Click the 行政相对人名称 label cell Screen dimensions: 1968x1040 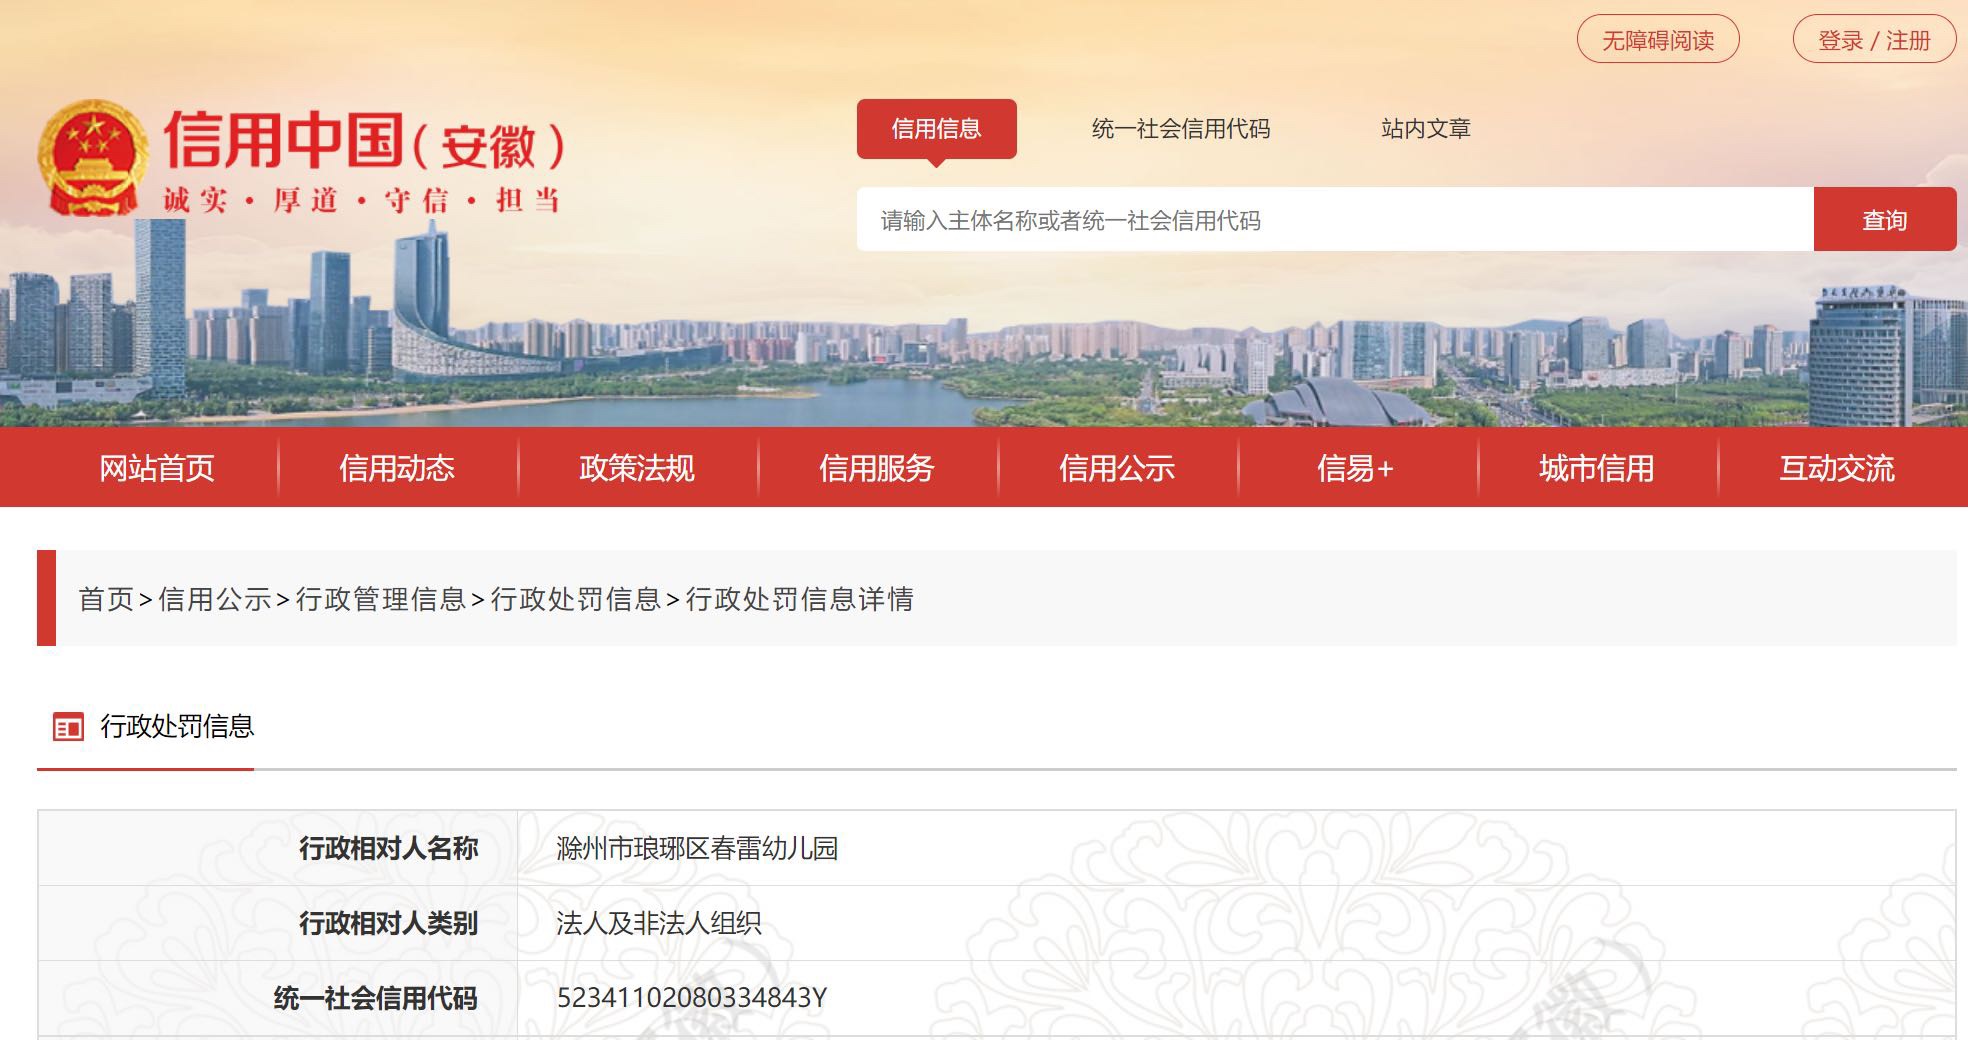click(278, 848)
